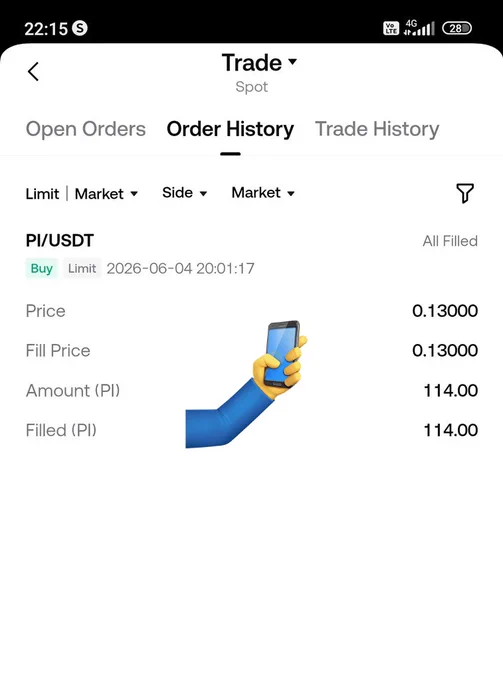Expand the Trade dropdown title

(x=259, y=63)
